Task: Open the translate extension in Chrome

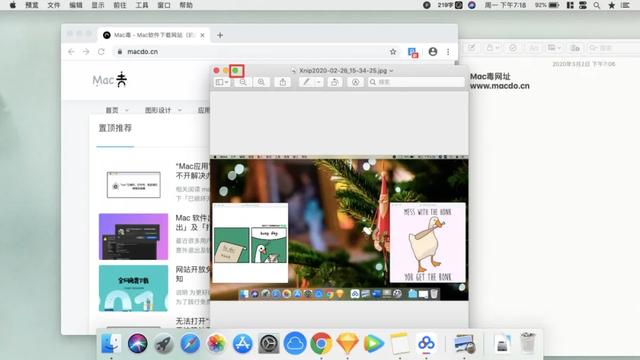Action: click(413, 52)
